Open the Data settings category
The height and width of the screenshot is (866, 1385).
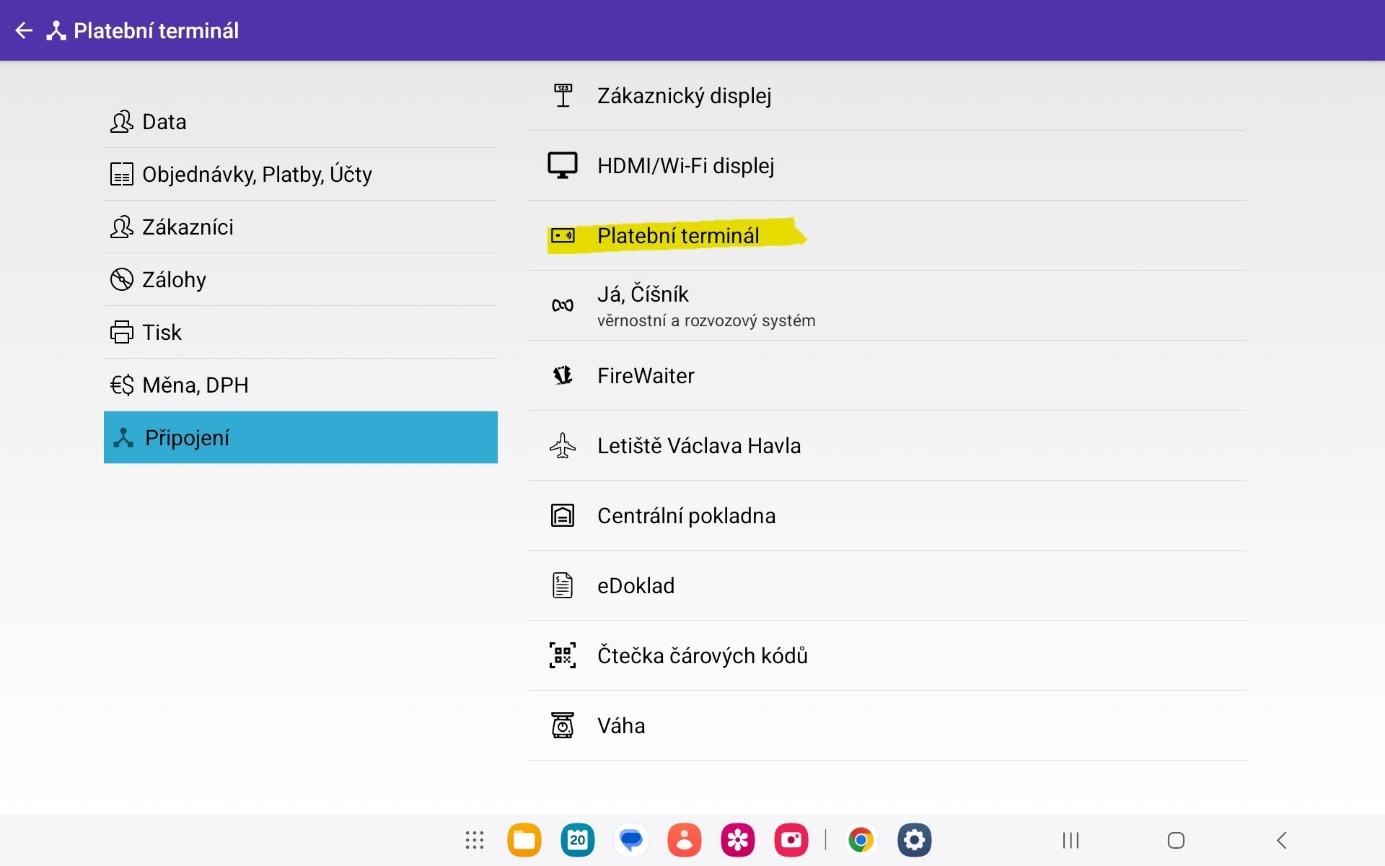pyautogui.click(x=301, y=122)
